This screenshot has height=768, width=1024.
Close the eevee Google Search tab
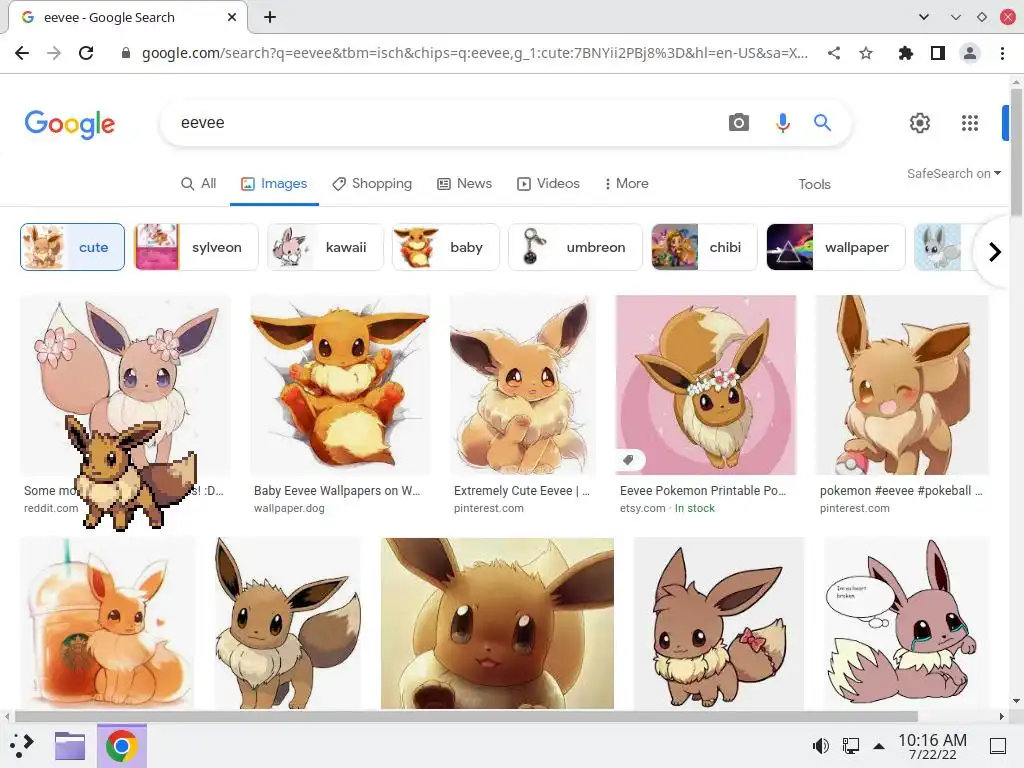click(232, 17)
